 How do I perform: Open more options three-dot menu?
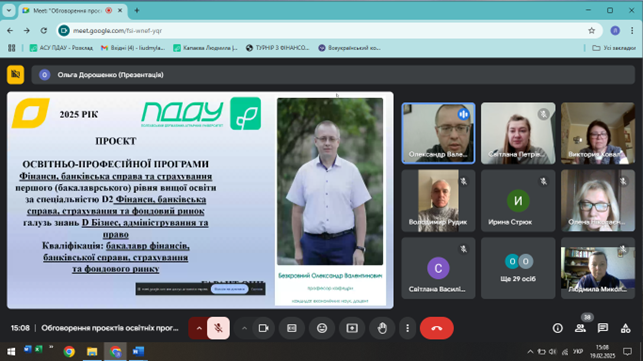408,328
